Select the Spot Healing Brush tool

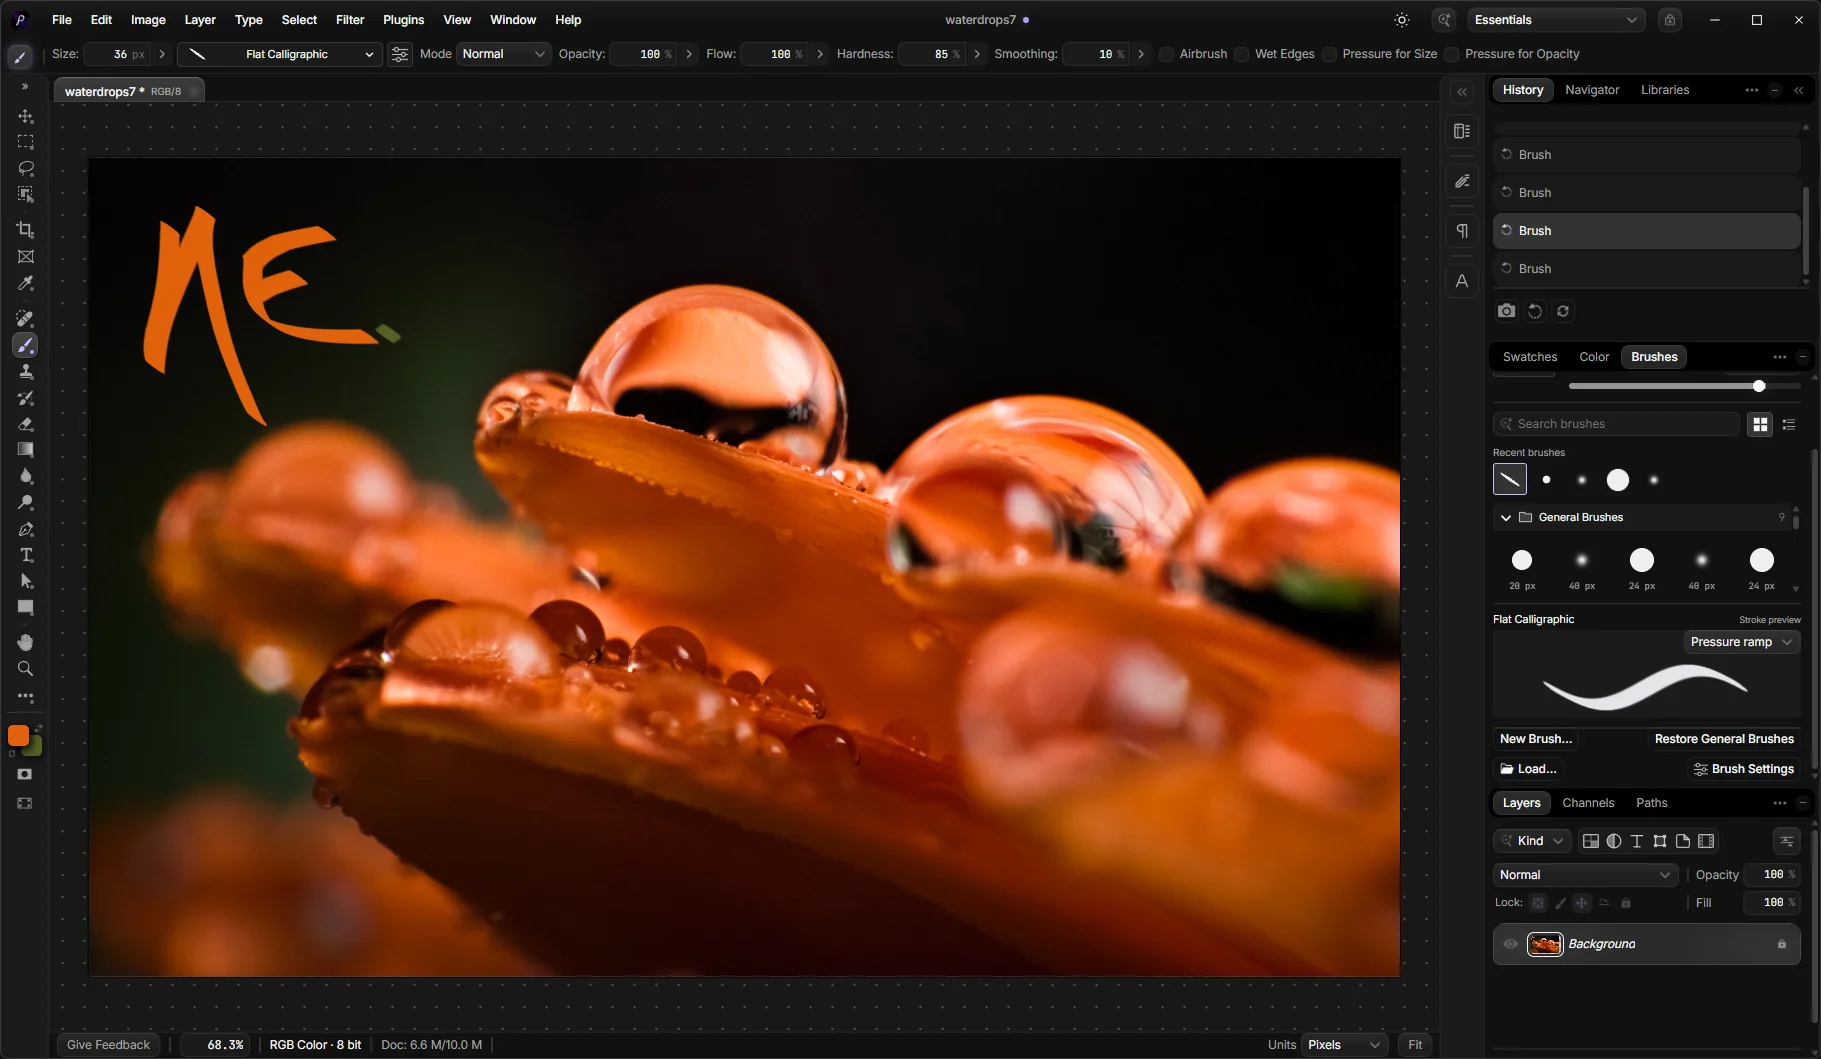[x=26, y=319]
